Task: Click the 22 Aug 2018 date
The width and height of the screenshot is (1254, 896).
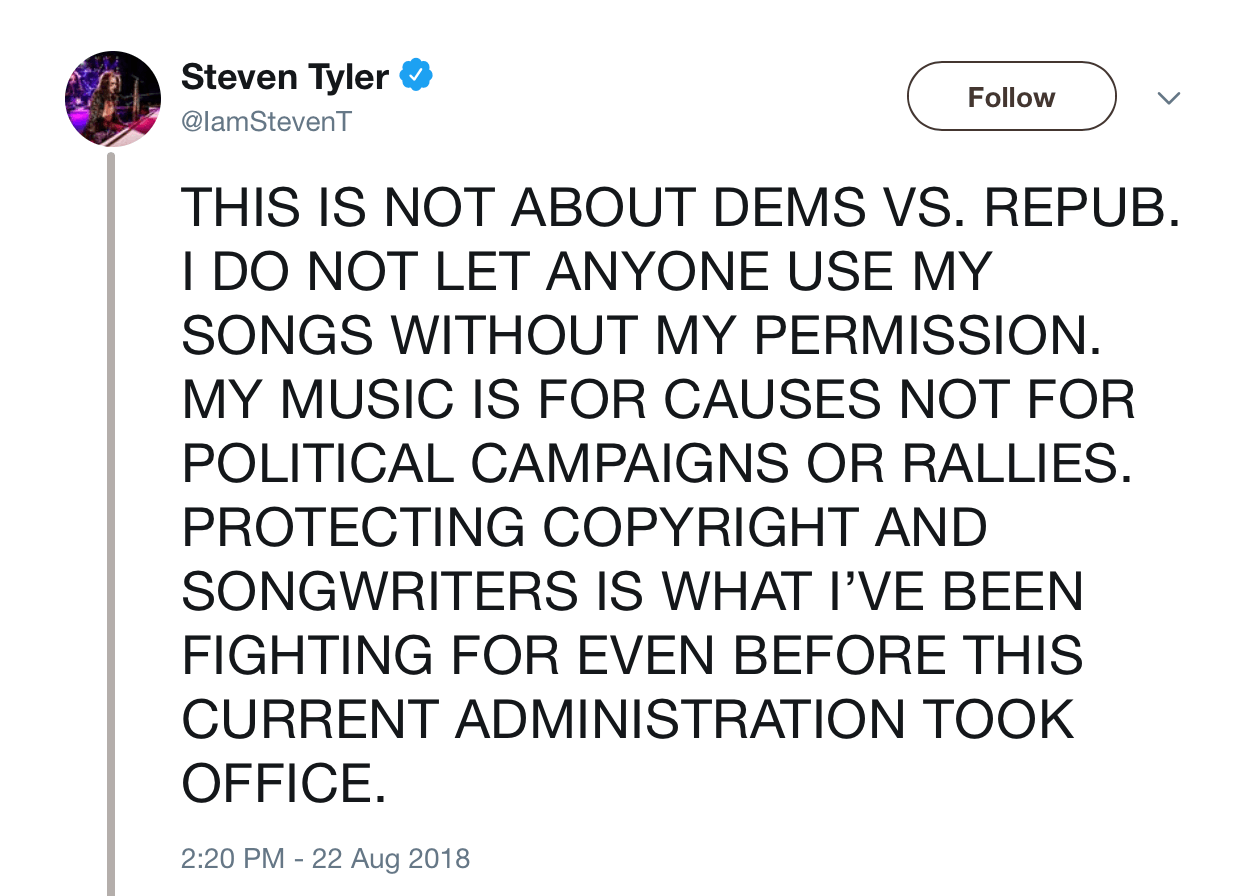Action: (x=390, y=858)
